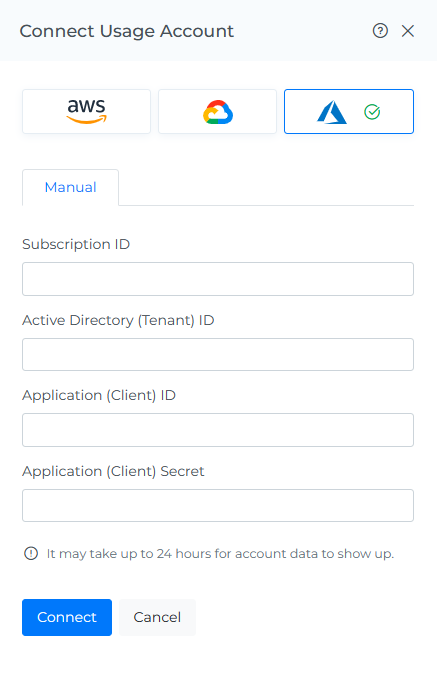Choose the Google Cloud provider logo
437x681 pixels.
(x=218, y=112)
